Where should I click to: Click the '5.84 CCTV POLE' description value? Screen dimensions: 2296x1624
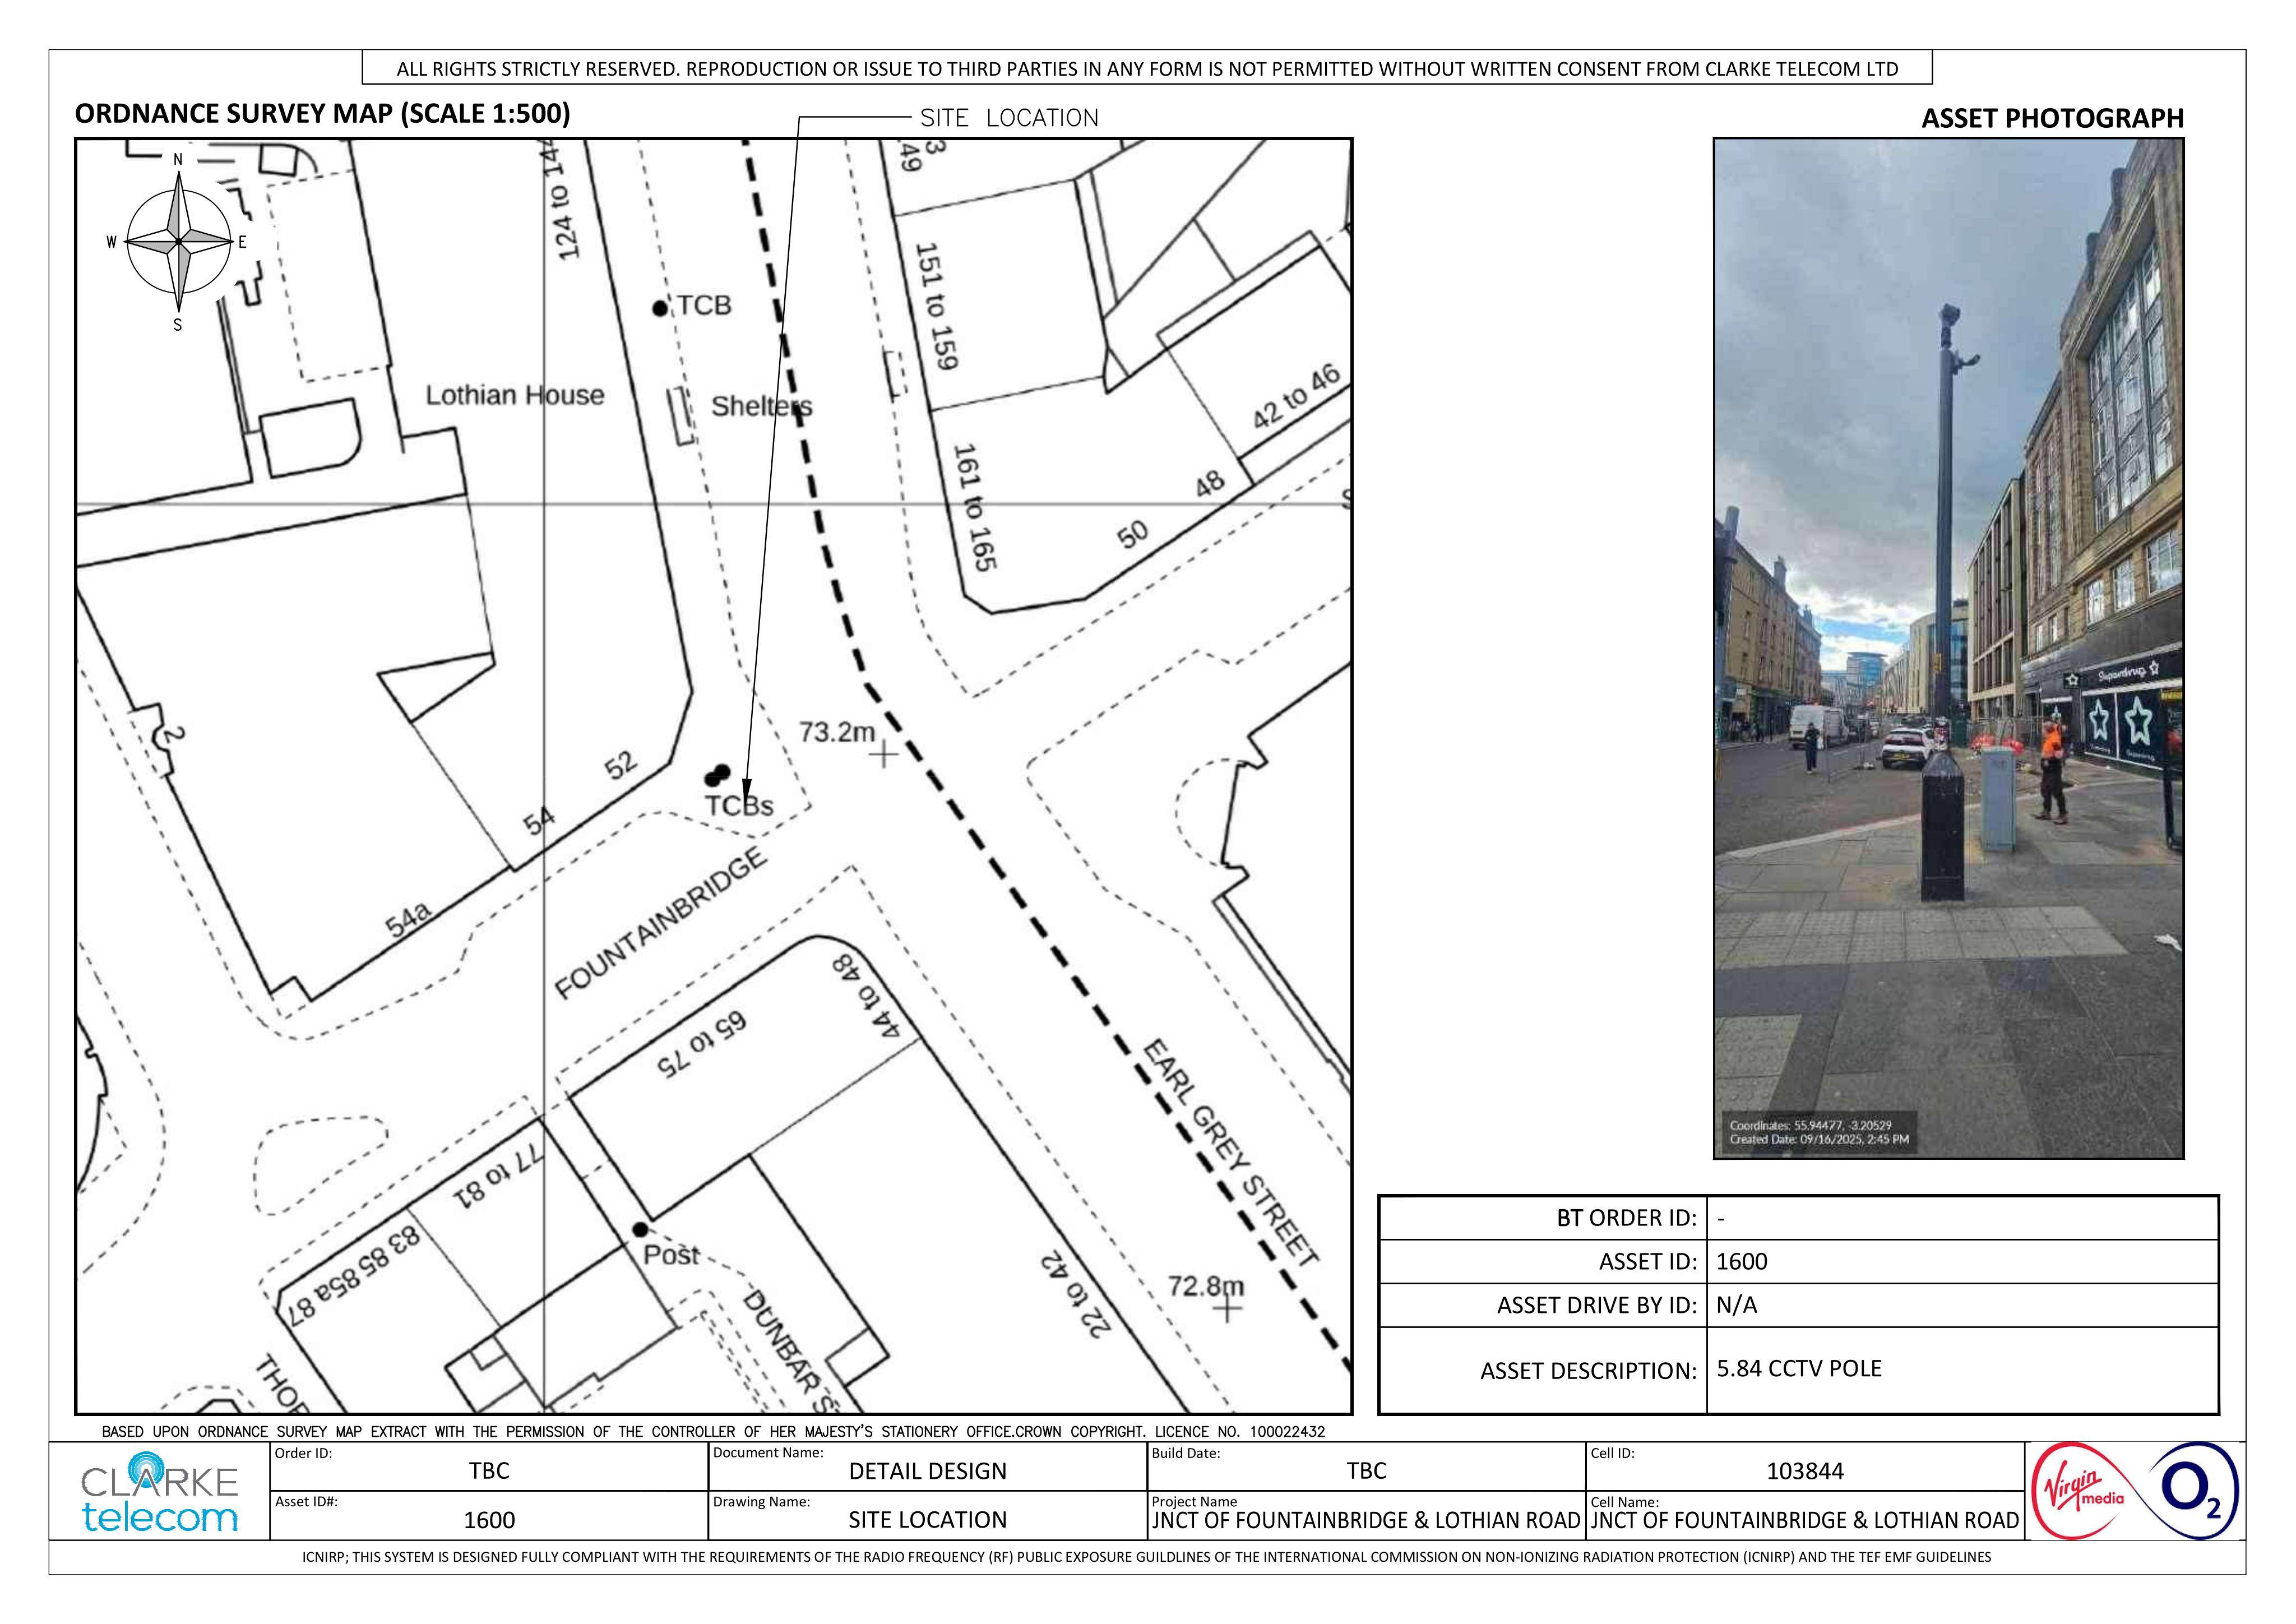[1799, 1369]
